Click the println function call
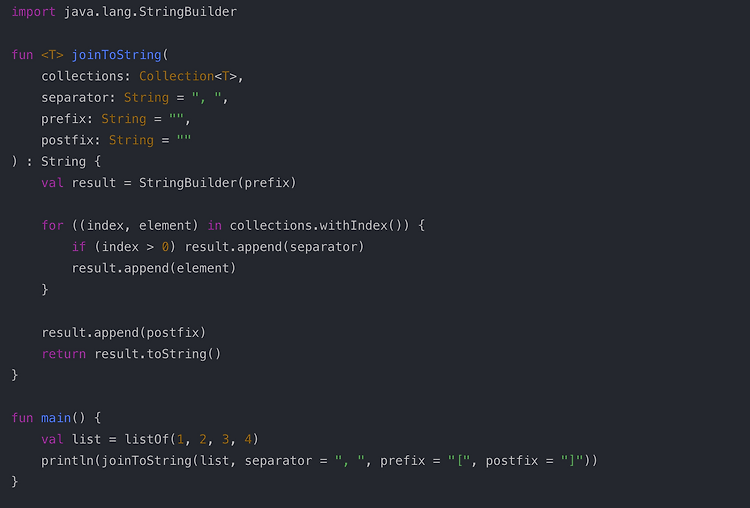The image size is (750, 508). click(x=67, y=461)
